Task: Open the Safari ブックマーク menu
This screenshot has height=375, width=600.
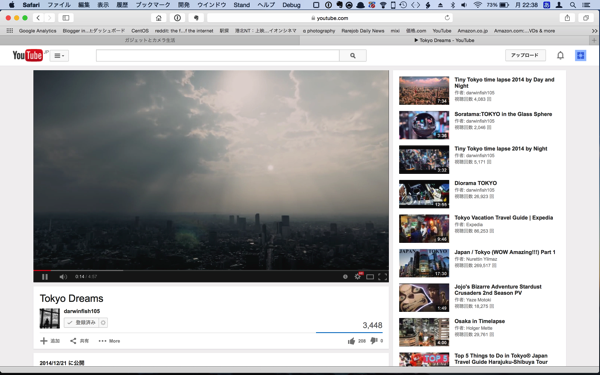Action: (x=153, y=5)
